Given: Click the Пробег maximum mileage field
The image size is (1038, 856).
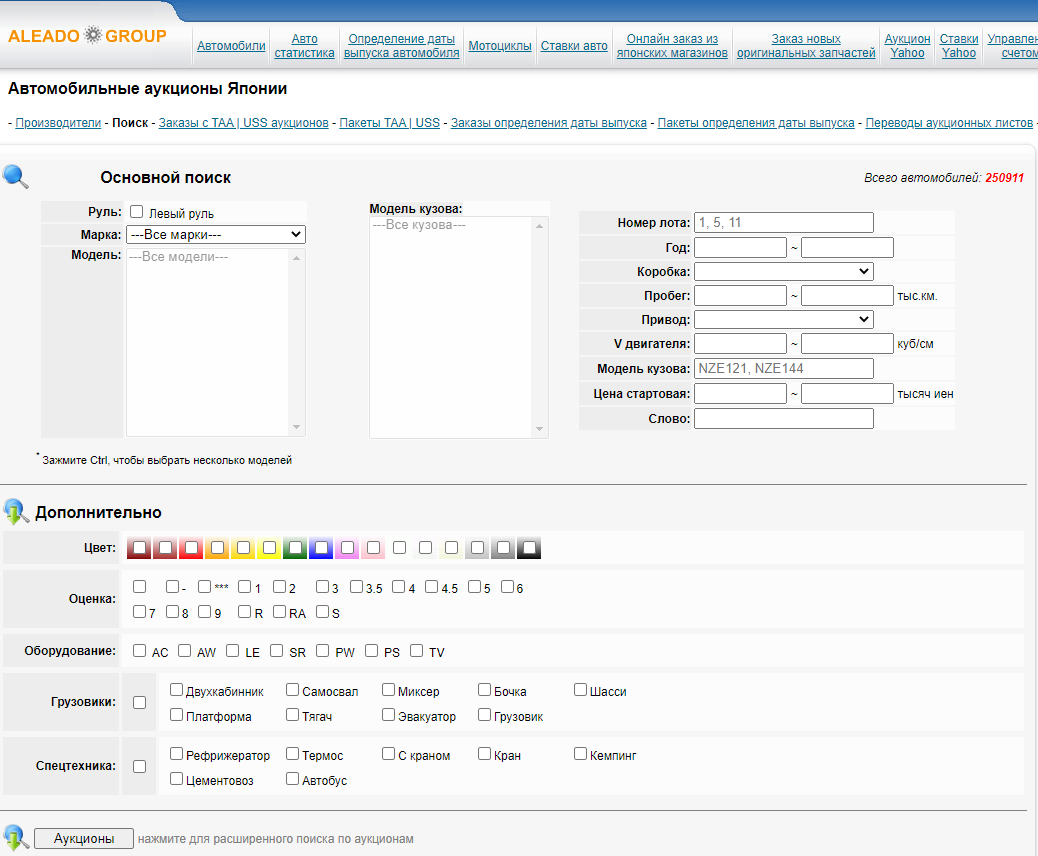Looking at the screenshot, I should [x=847, y=295].
